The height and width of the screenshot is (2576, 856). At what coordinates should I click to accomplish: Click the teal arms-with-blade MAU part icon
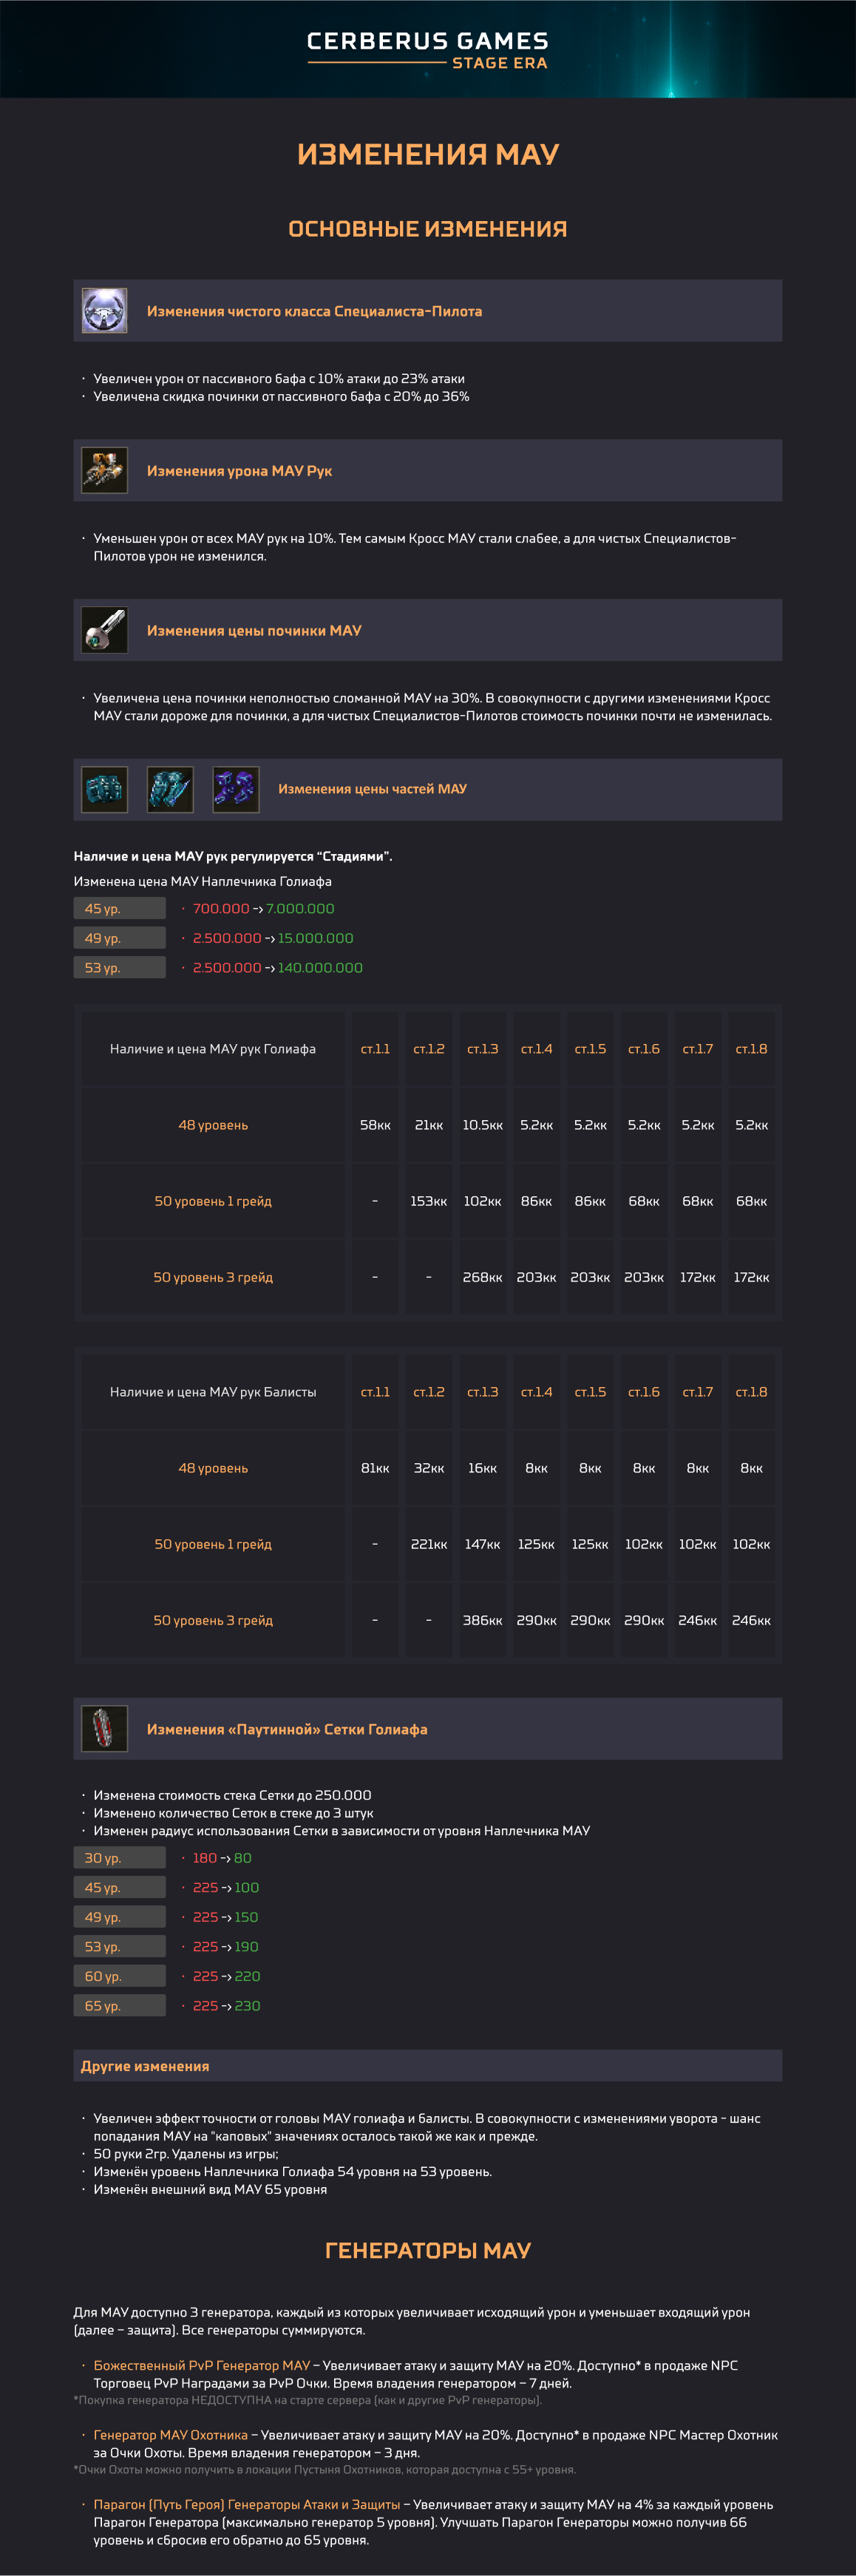point(170,789)
